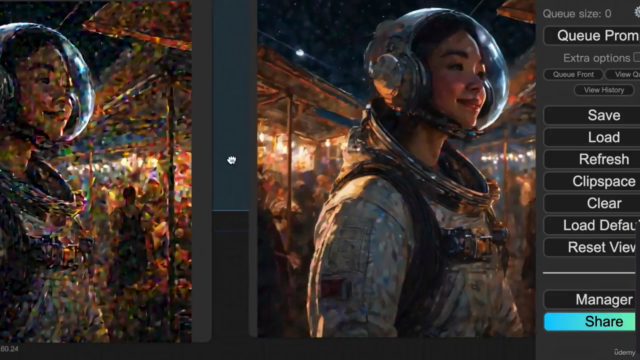Image resolution: width=640 pixels, height=360 pixels.
Task: Click the Udemy watermark logo
Action: click(624, 352)
